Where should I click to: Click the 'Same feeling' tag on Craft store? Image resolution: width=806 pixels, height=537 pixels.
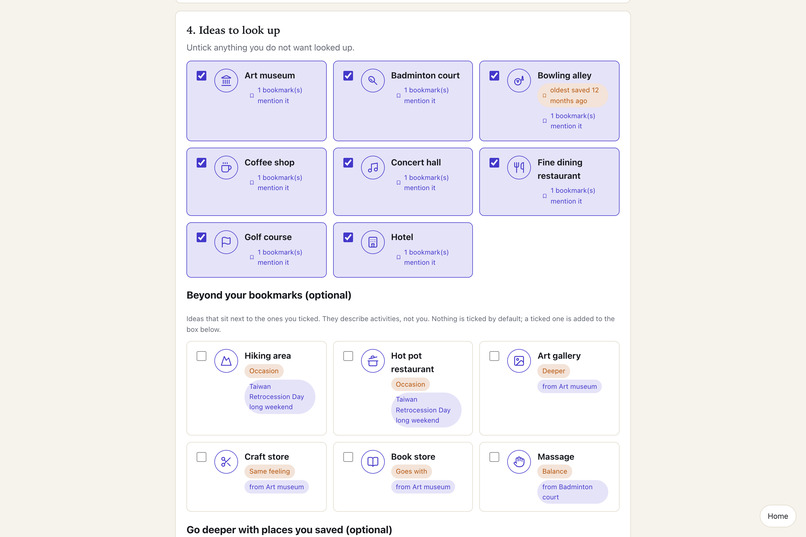pos(269,471)
